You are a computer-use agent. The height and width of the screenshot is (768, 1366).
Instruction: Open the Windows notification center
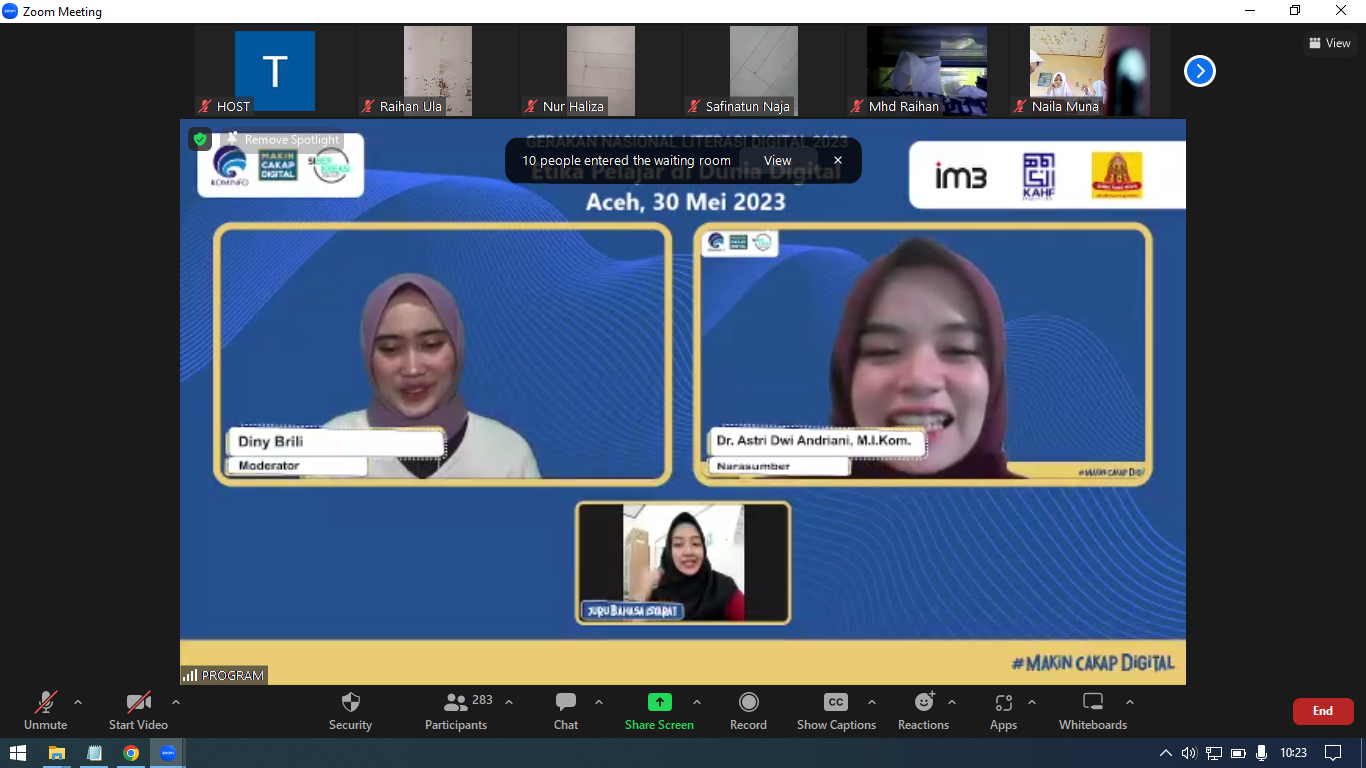[1333, 753]
